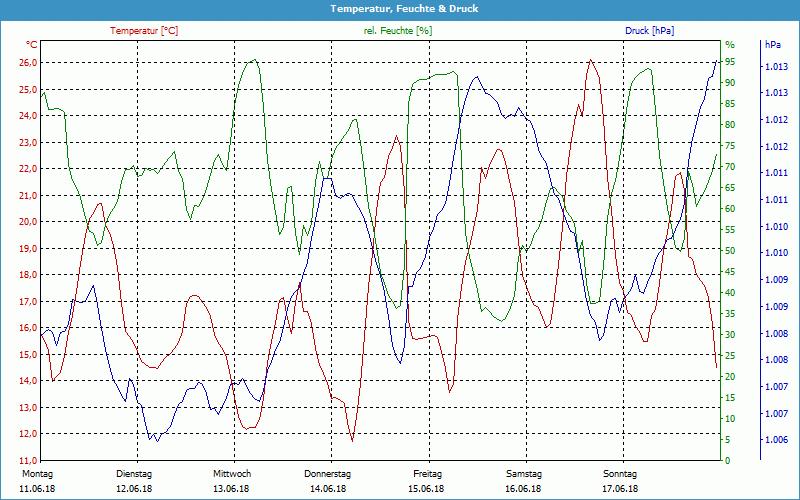The image size is (800, 500).
Task: Click the date '16.06.18'
Action: click(x=523, y=489)
